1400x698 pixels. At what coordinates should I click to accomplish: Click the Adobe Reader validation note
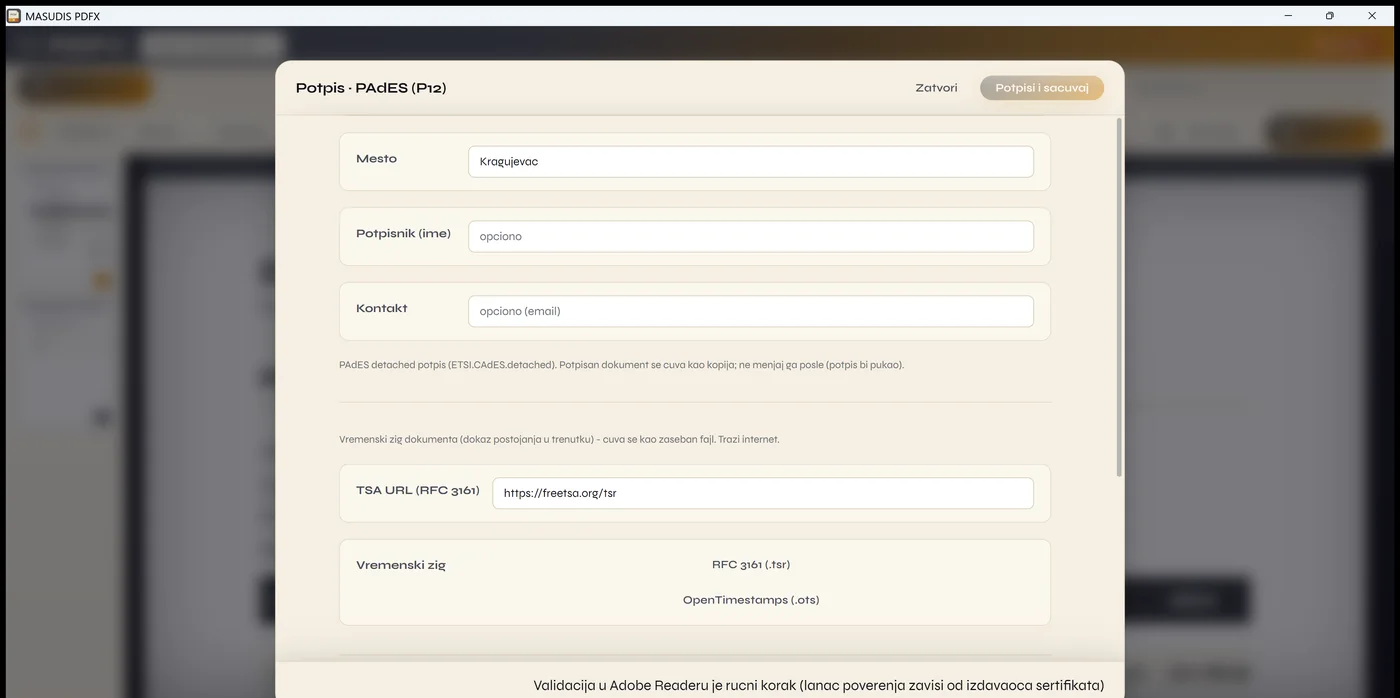(x=818, y=685)
